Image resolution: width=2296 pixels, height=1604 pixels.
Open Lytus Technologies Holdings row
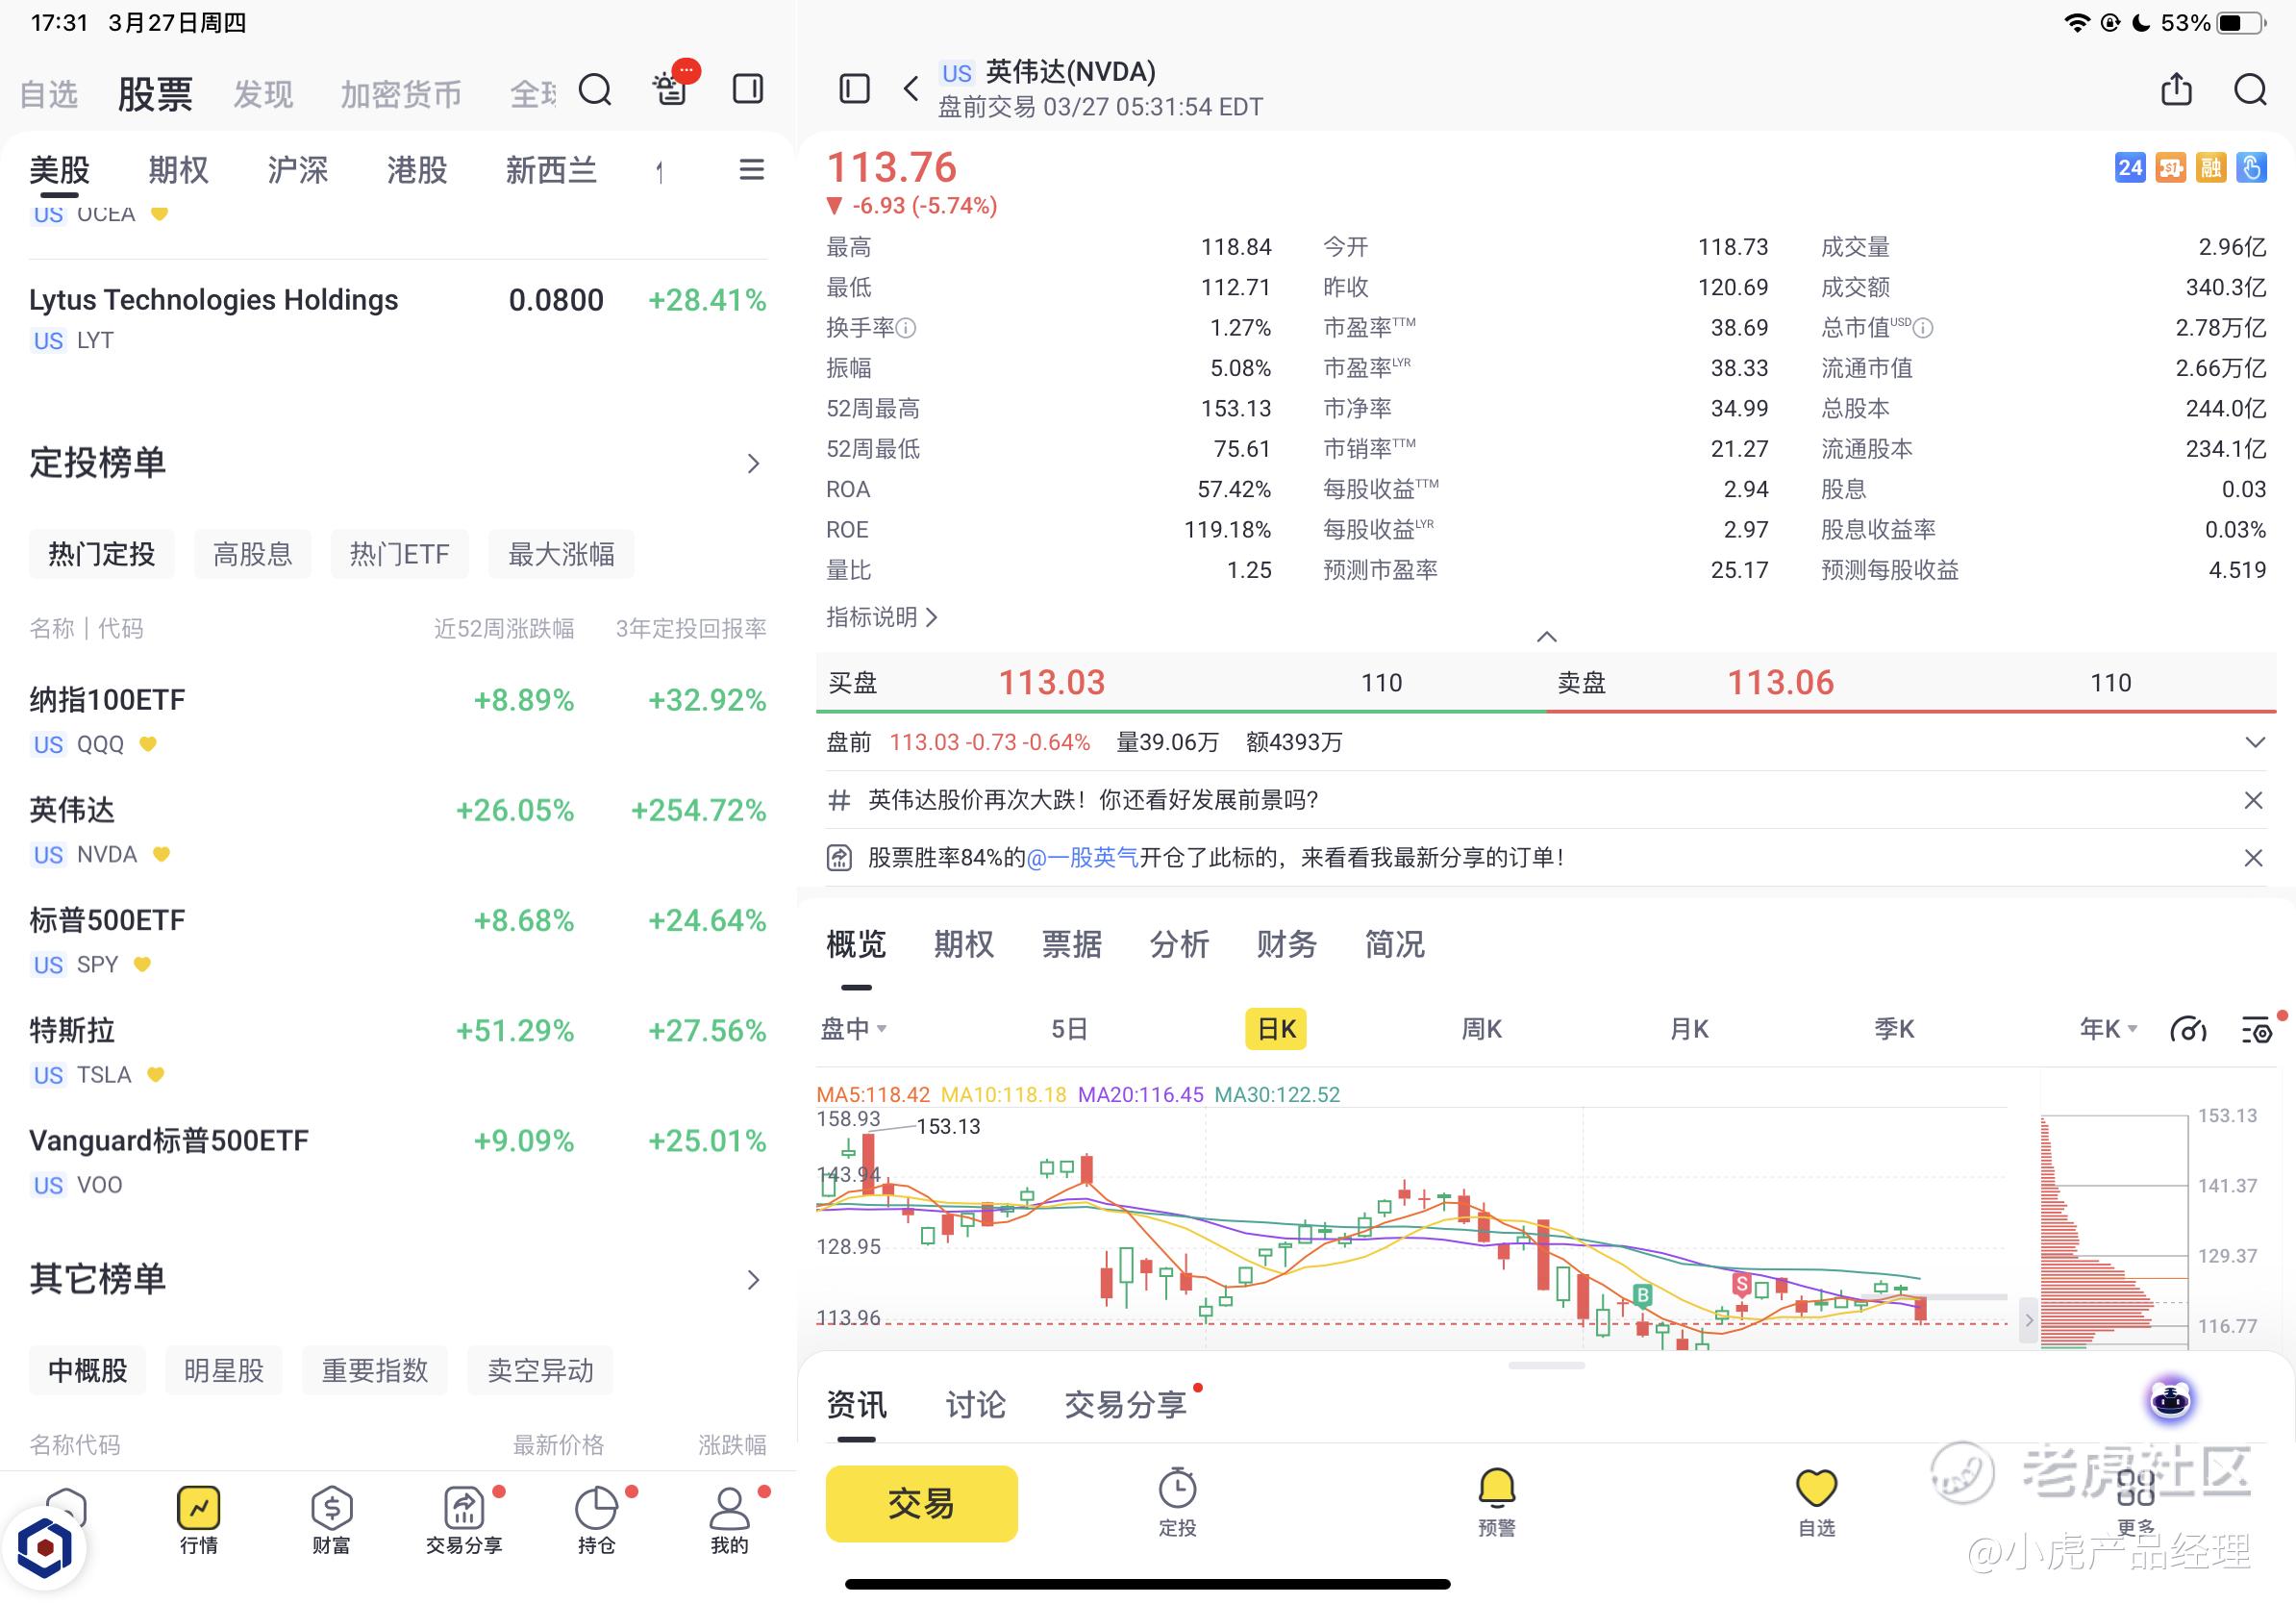398,318
